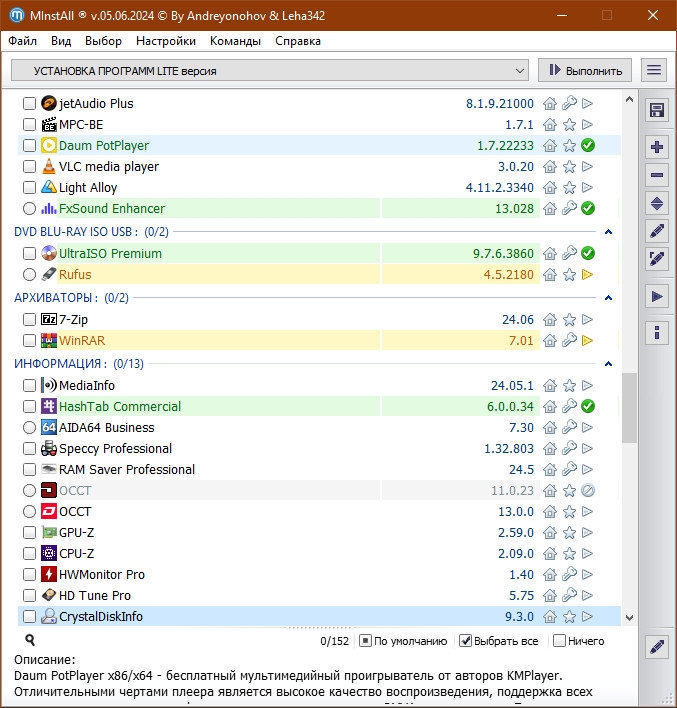Collapse the DVD BLU-RAY ISO USB section
This screenshot has height=708, width=677.
[608, 232]
